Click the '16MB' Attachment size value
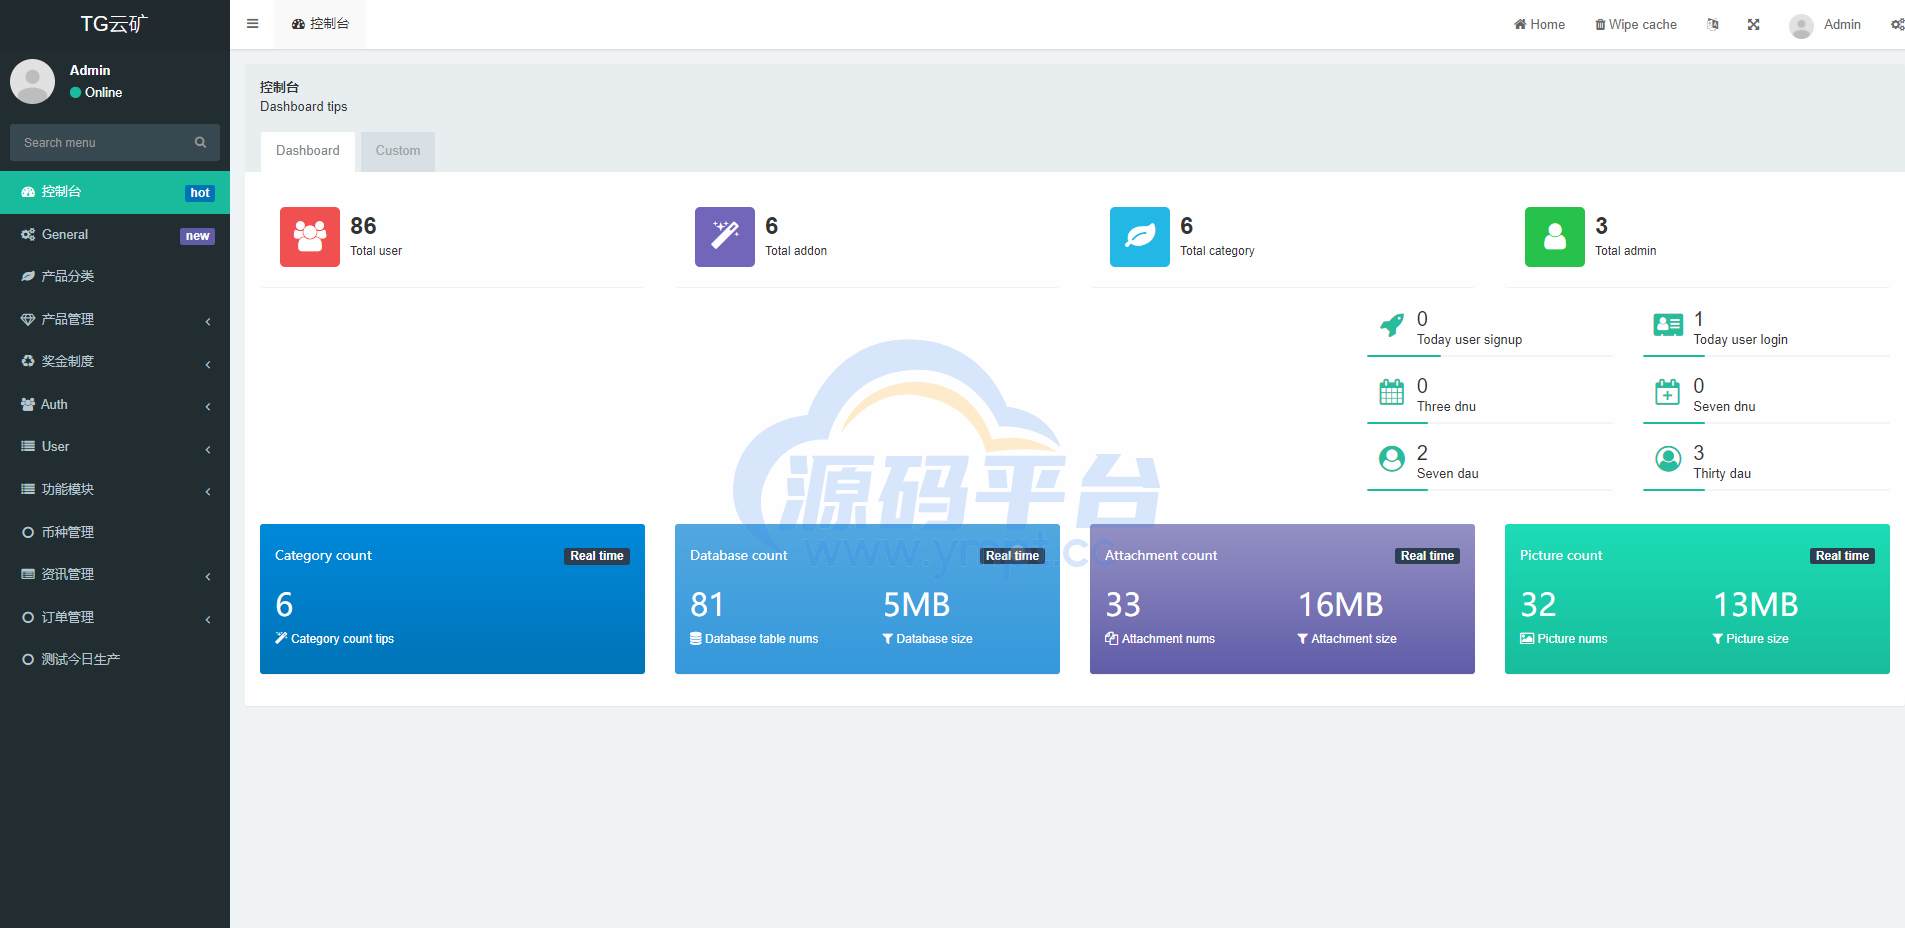Screen dimensions: 1905x928 [x=1340, y=605]
